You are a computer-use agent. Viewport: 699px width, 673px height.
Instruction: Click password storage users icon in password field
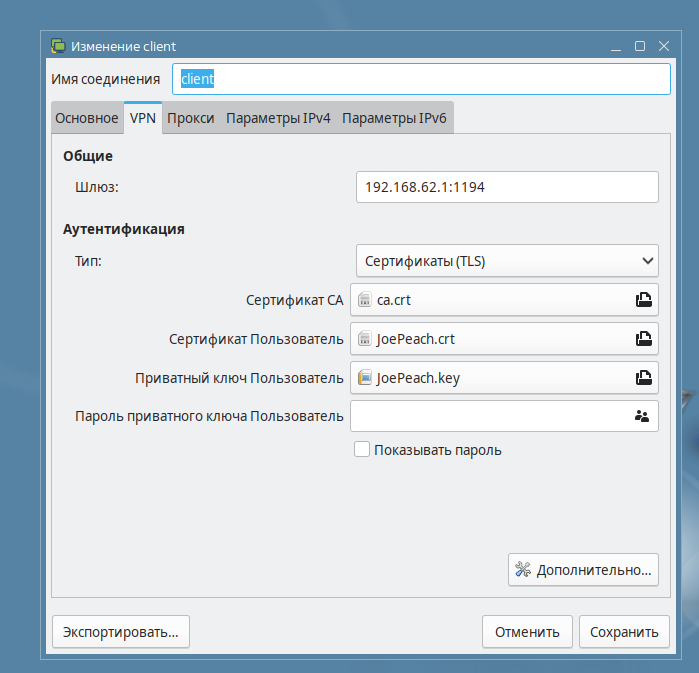[x=642, y=416]
